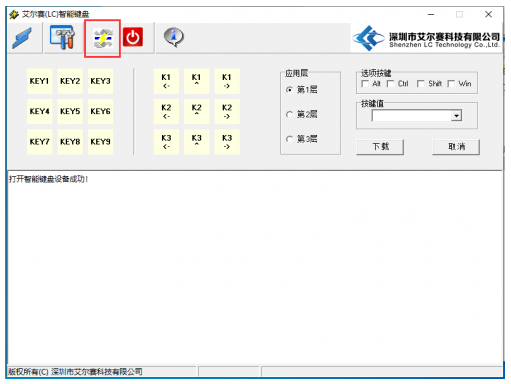511x384 pixels.
Task: Select the K3 left-arrow knob tile
Action: (166, 142)
